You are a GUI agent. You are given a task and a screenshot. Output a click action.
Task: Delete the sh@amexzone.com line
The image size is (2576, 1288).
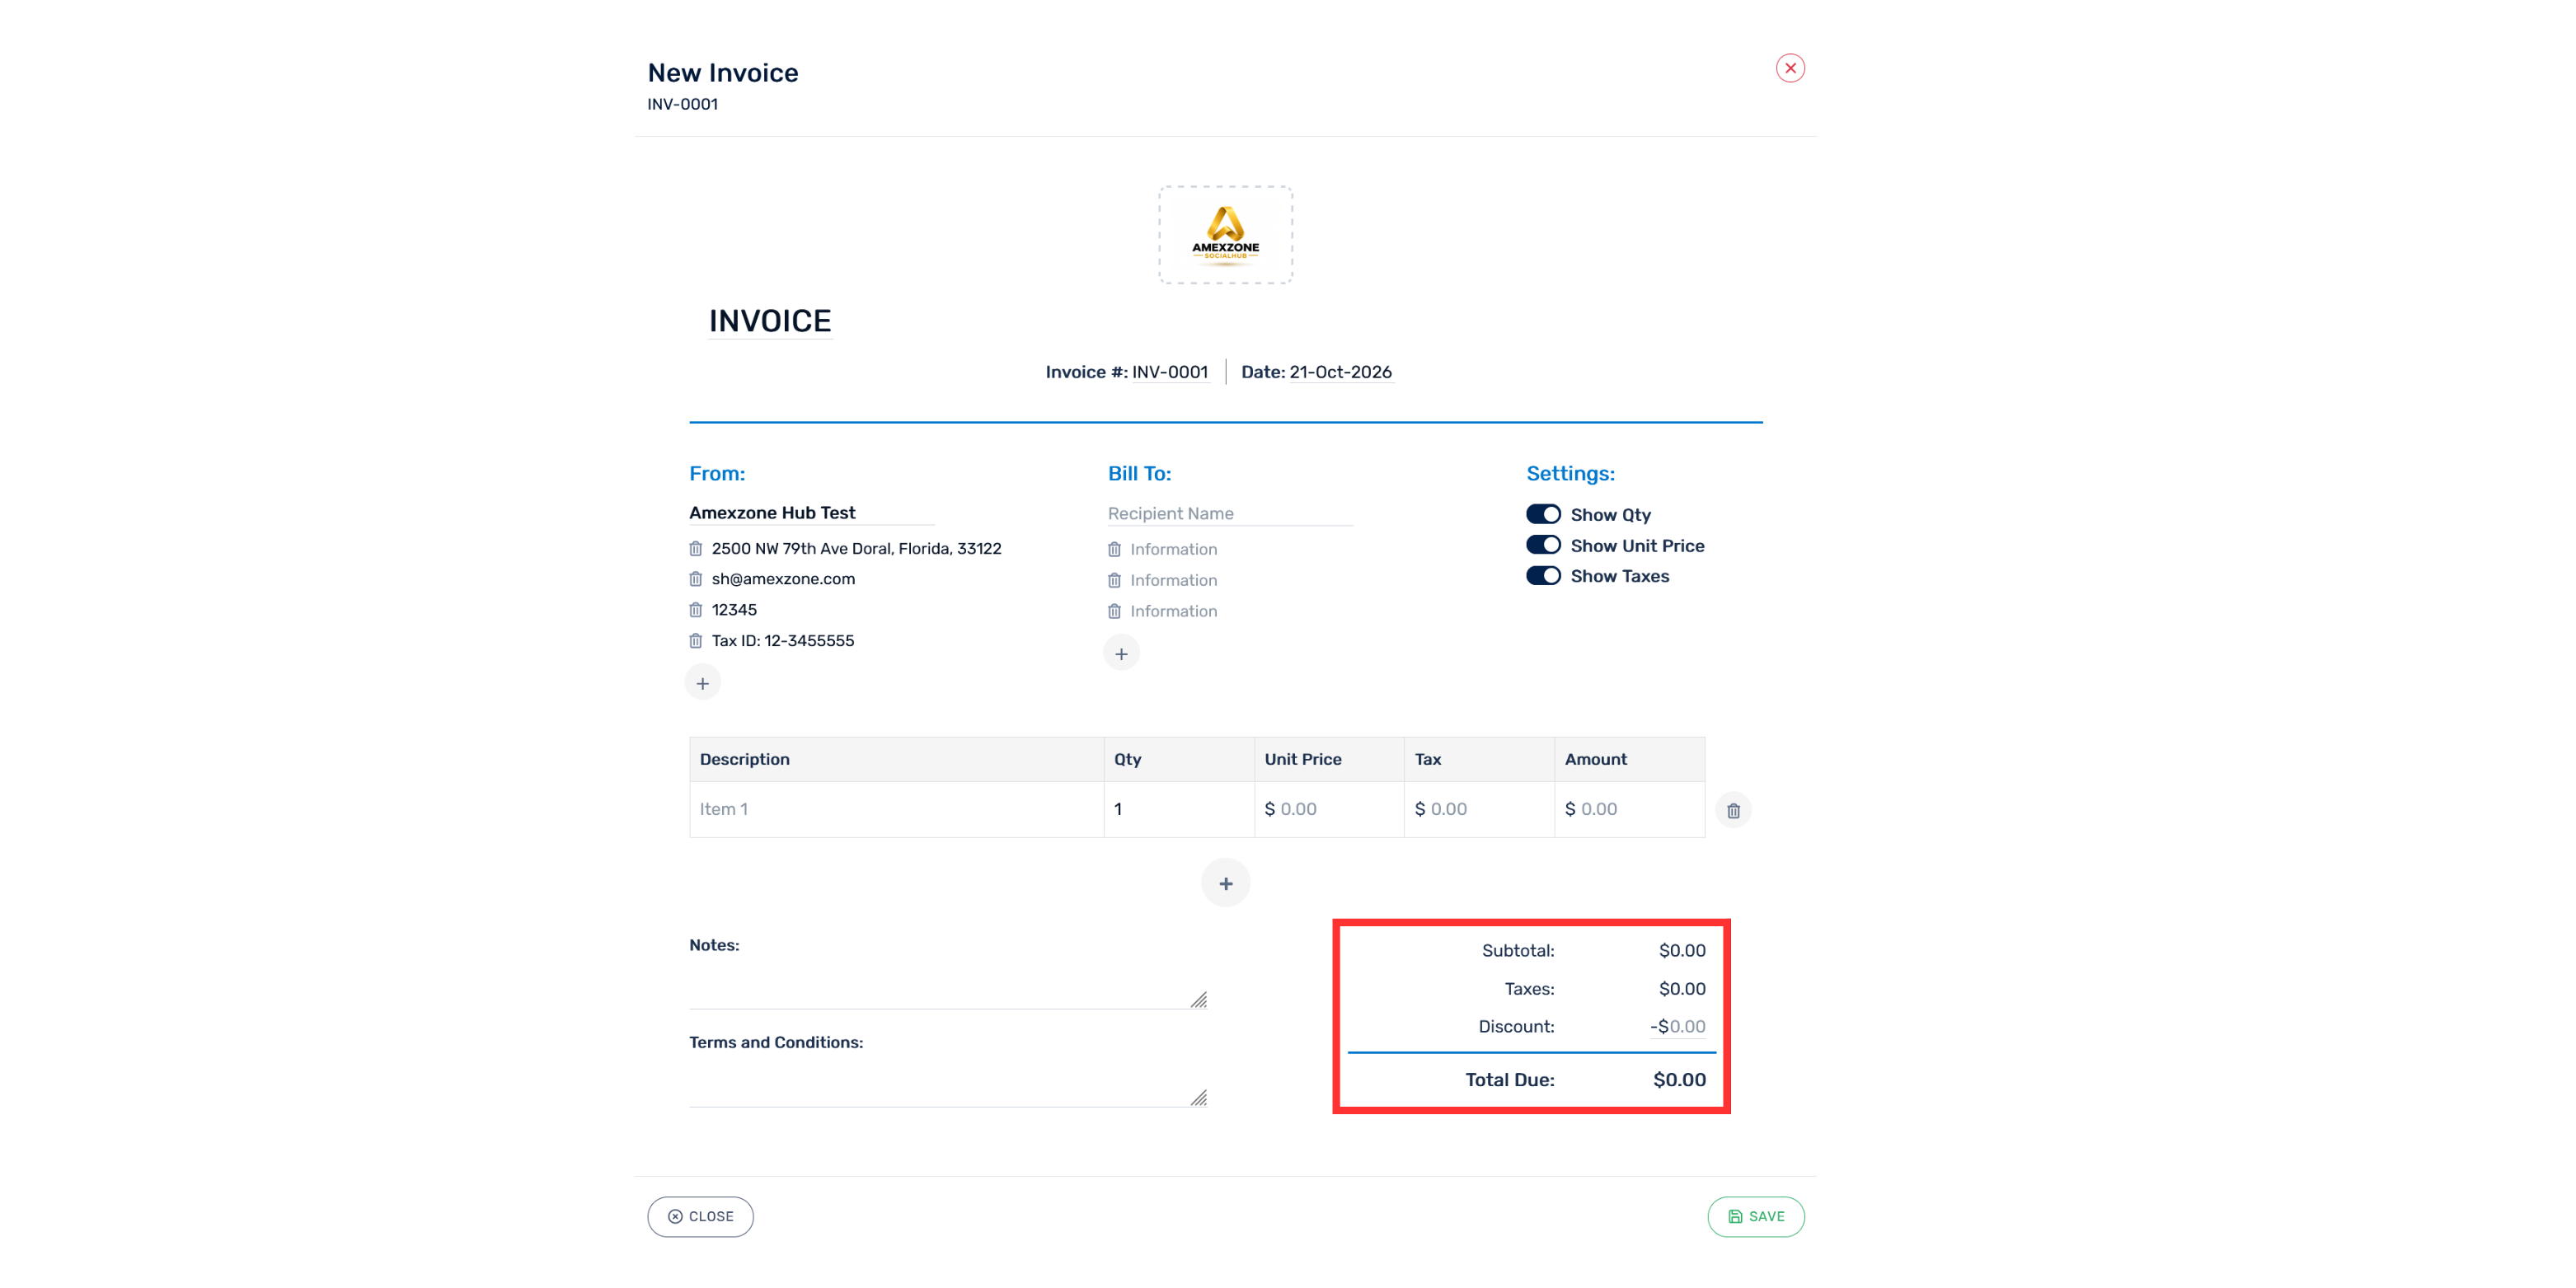696,579
